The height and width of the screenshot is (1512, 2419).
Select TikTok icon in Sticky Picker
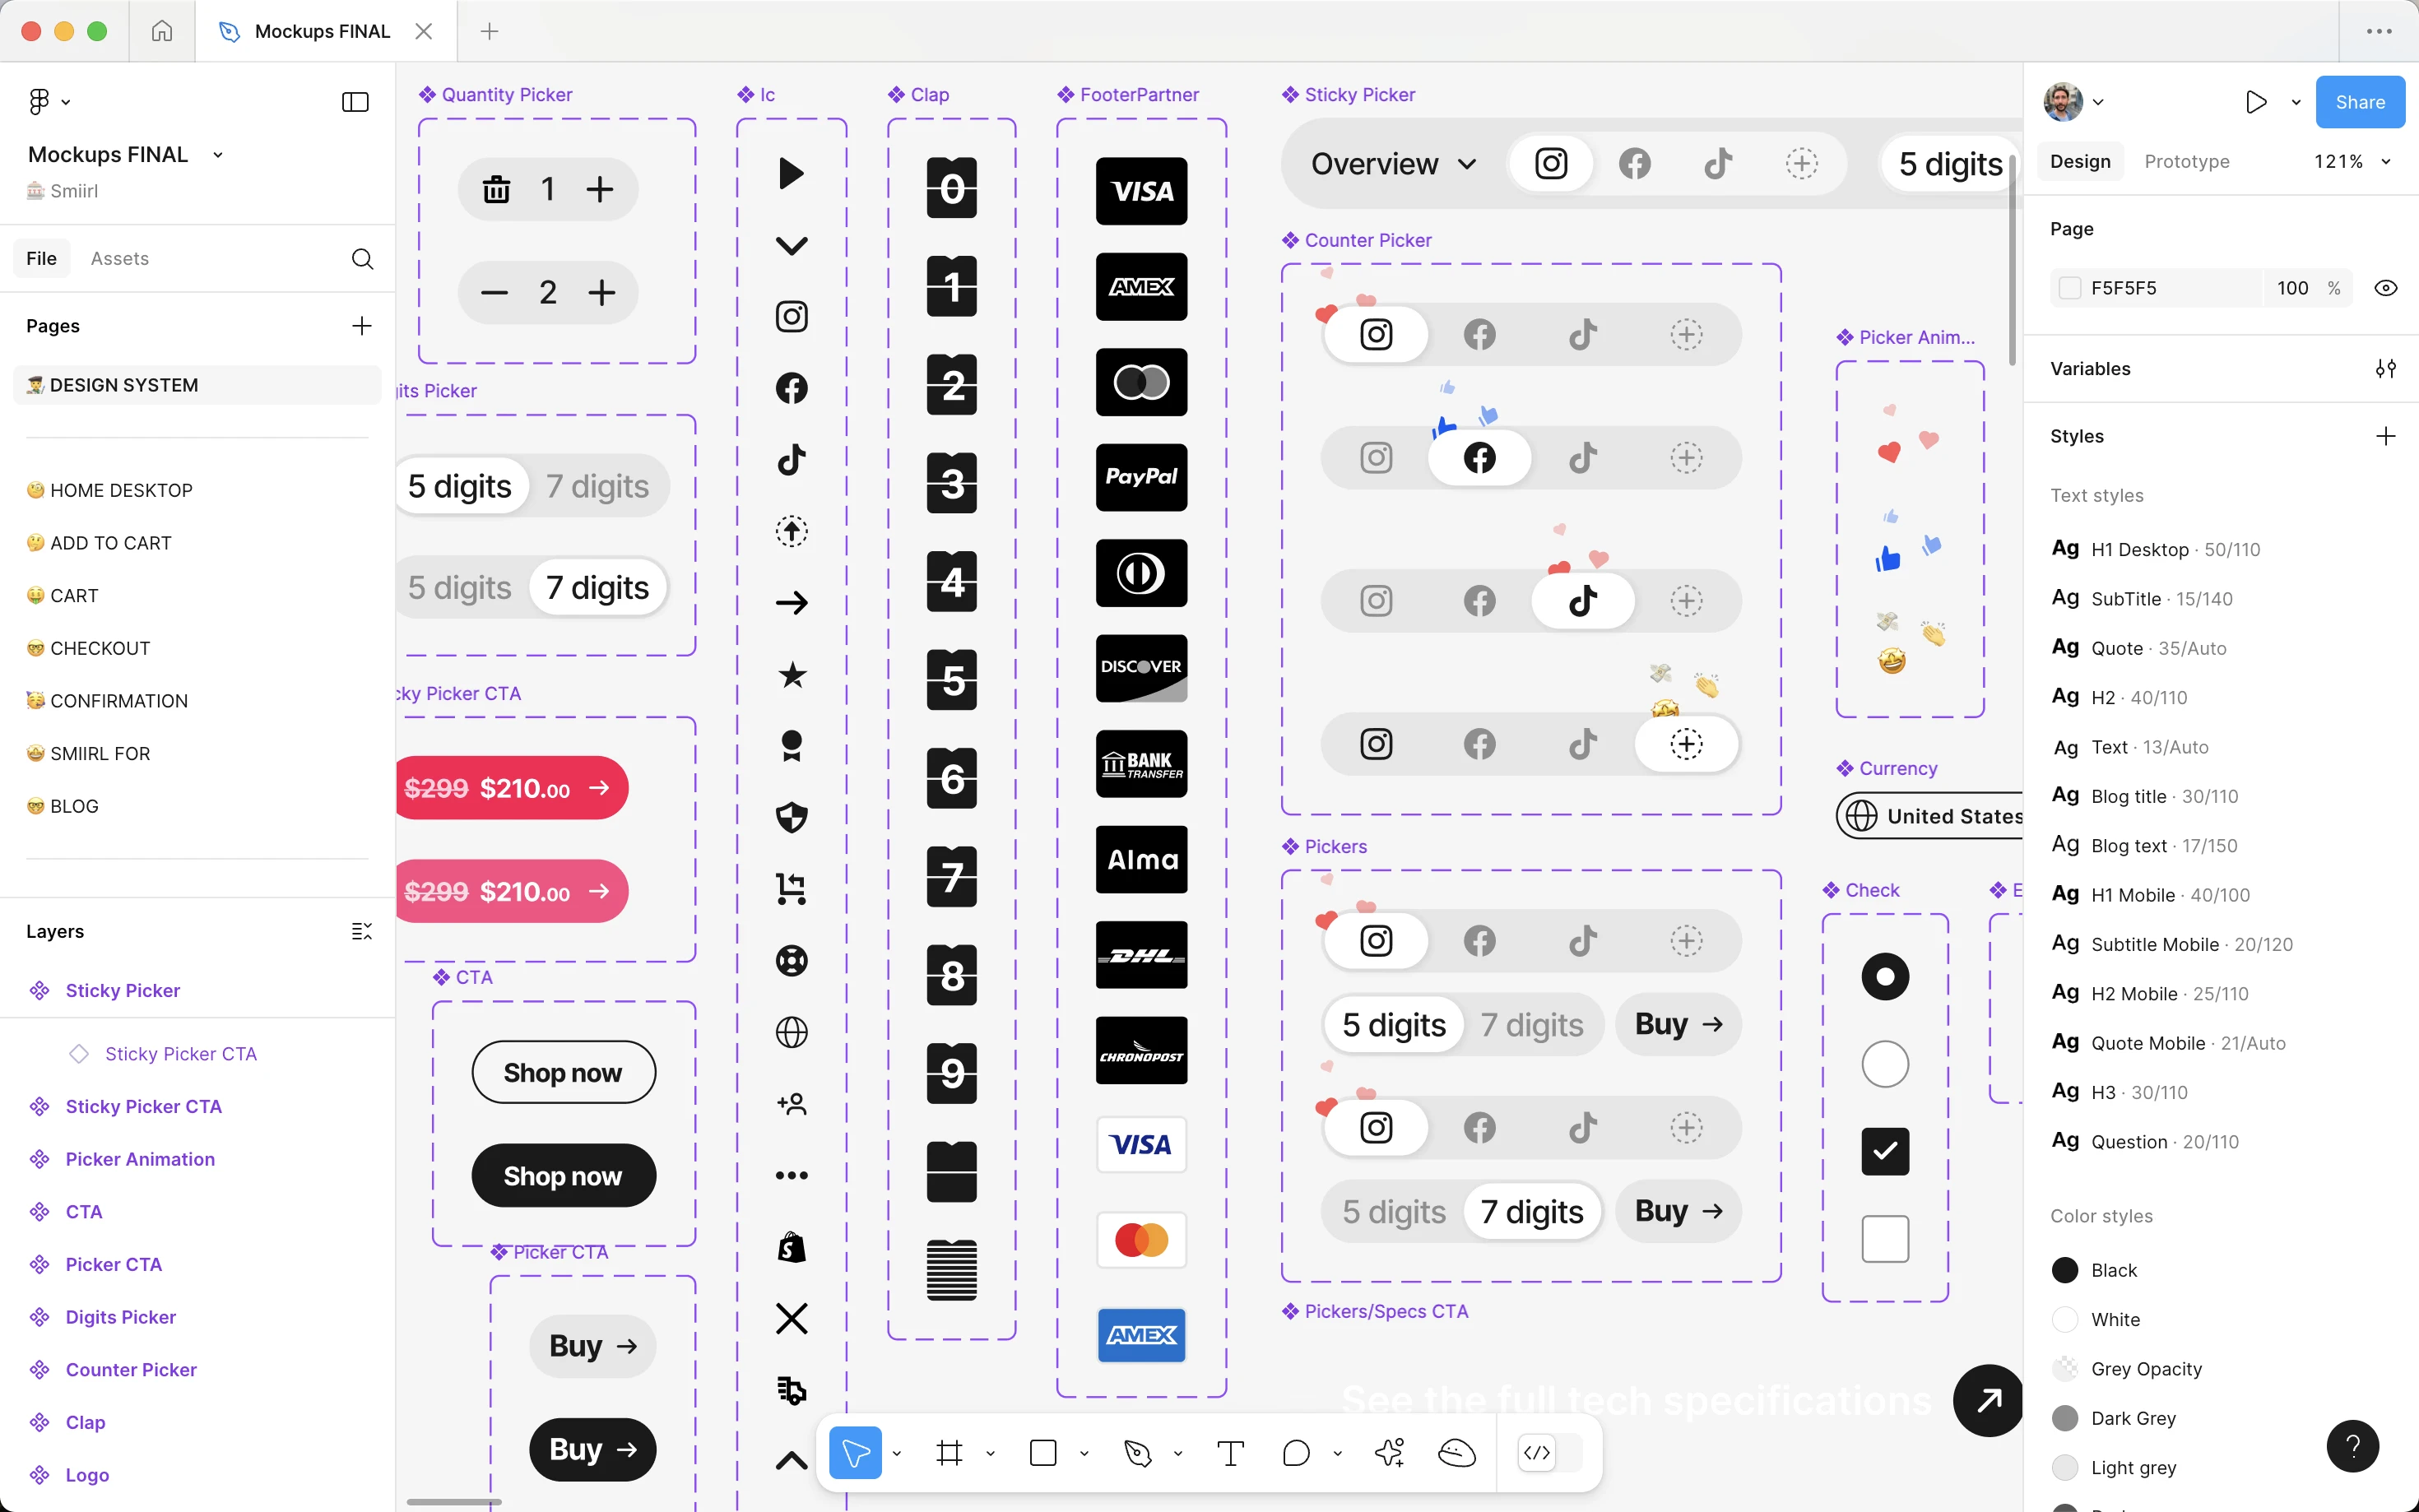coord(1718,163)
